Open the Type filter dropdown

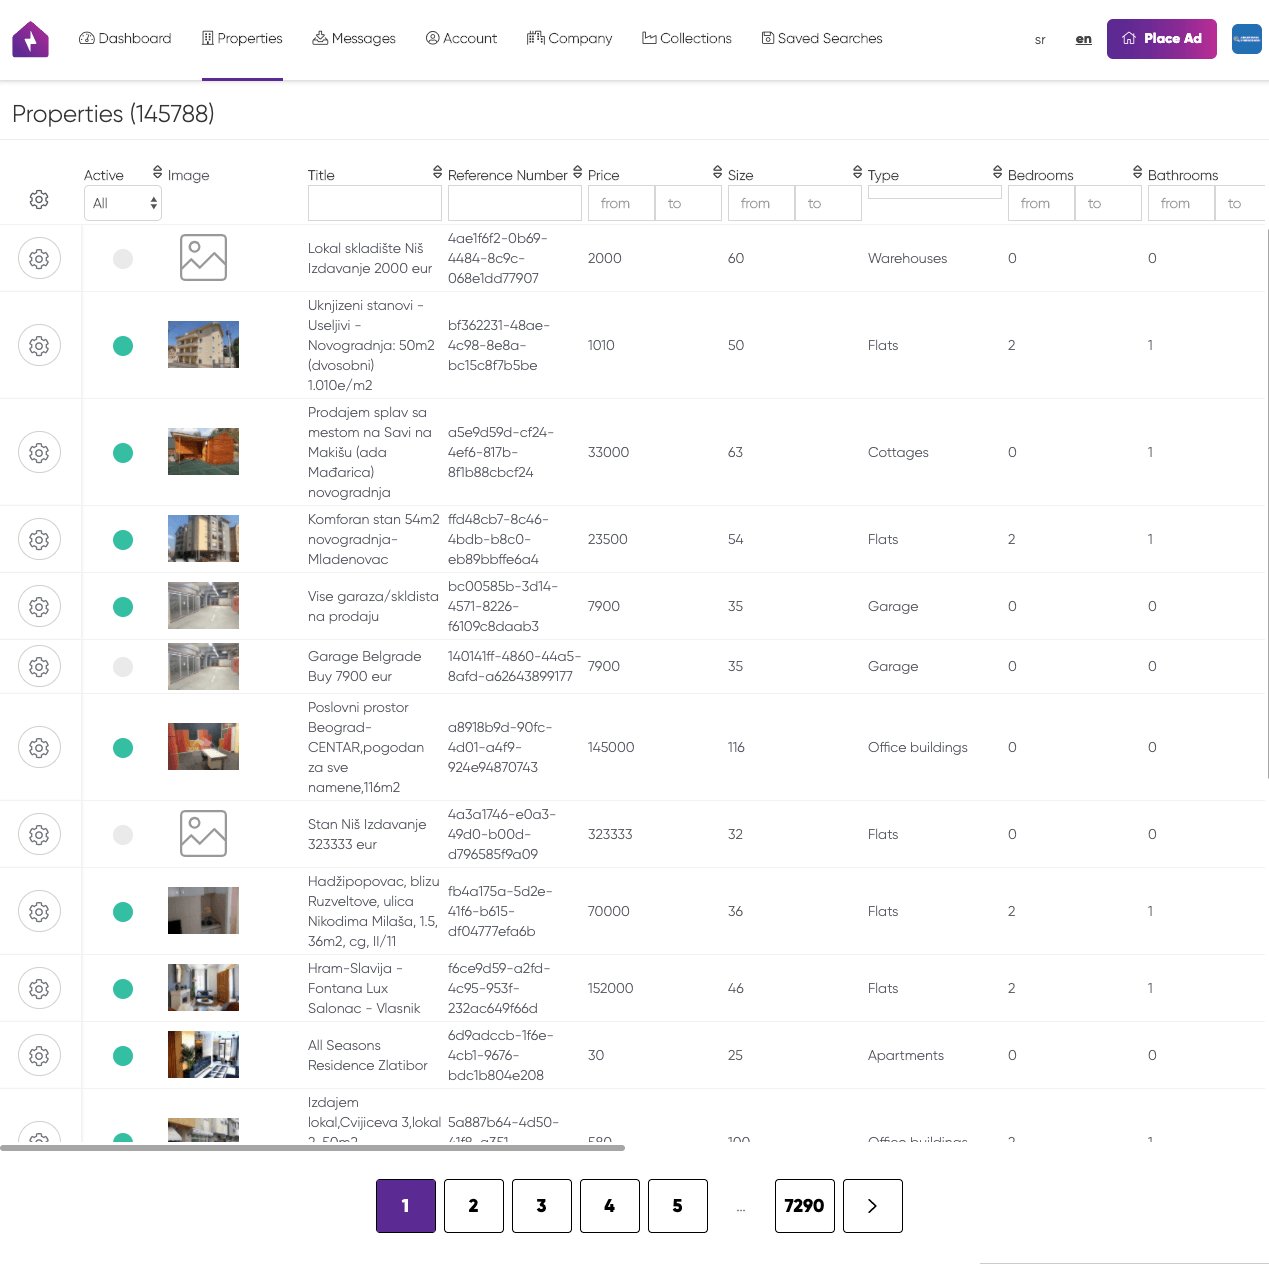(934, 192)
